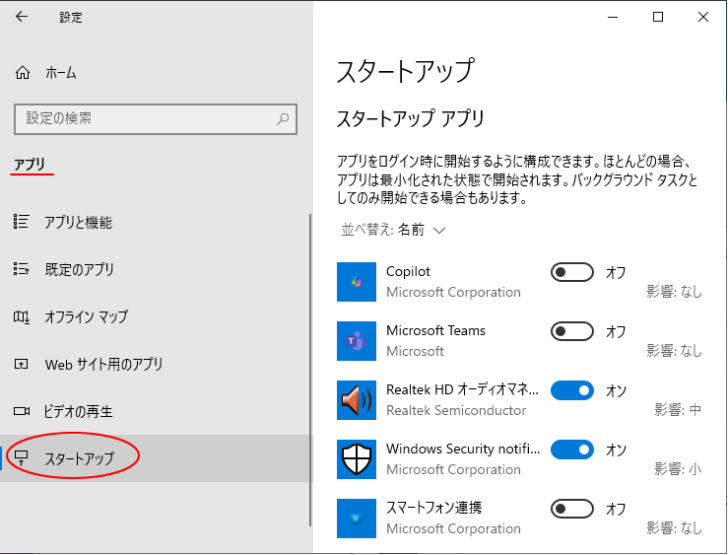Maximize the settings window
The image size is (728, 555).
pos(657,17)
